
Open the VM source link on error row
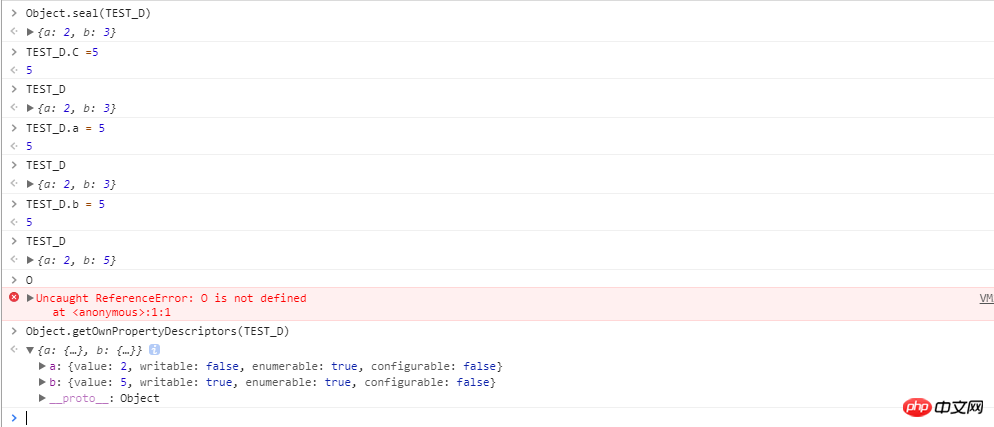(985, 298)
